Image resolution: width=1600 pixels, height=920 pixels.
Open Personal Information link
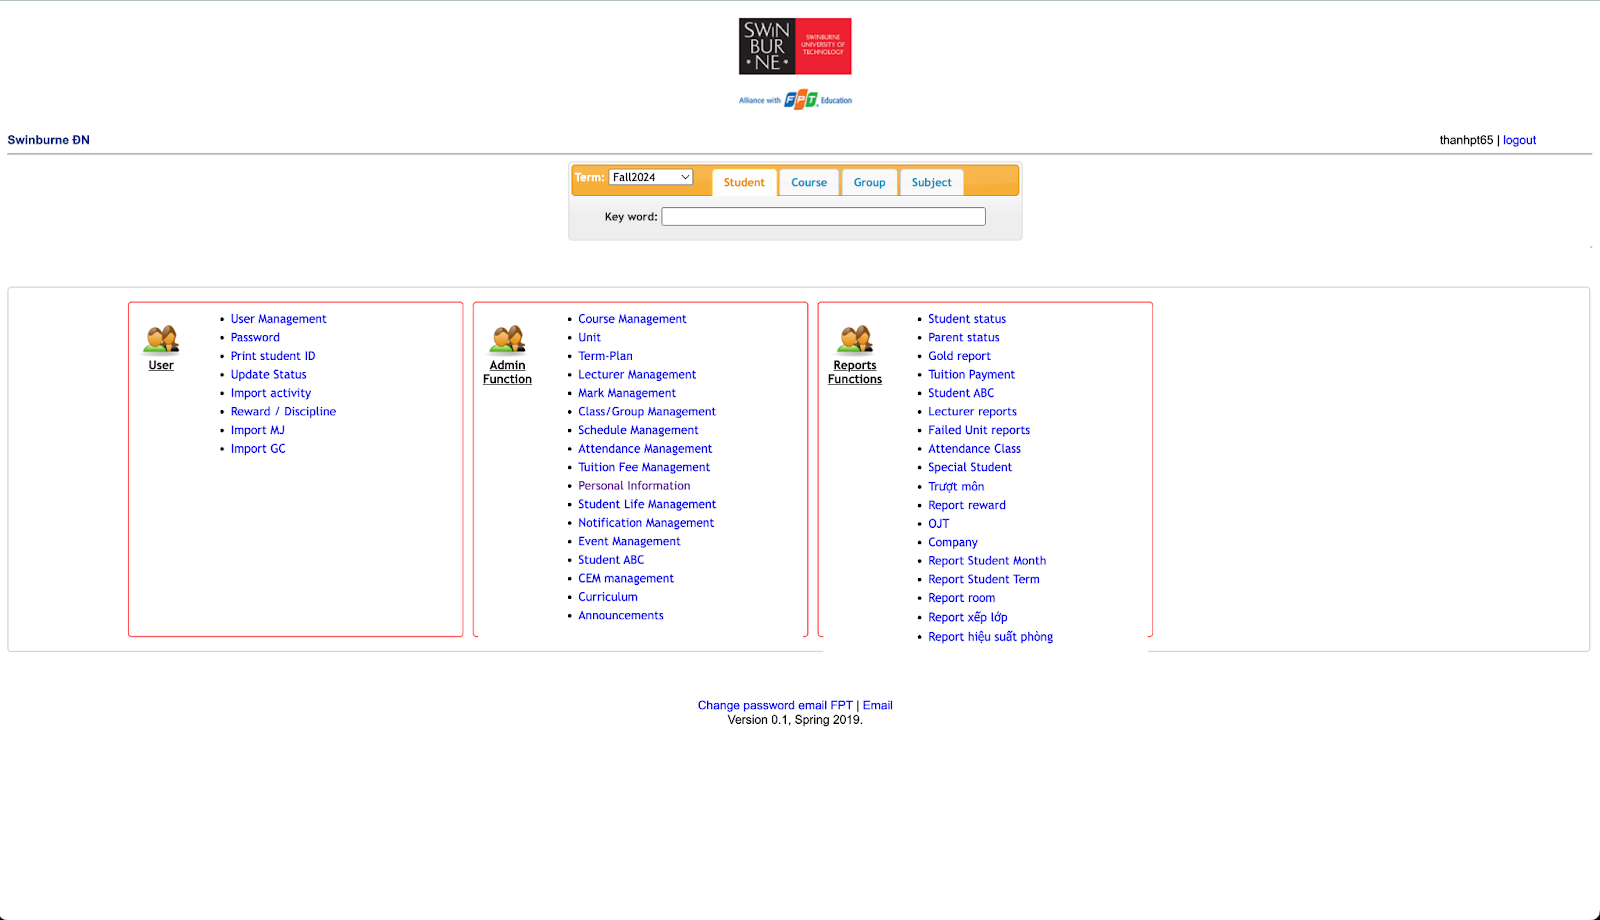634,485
